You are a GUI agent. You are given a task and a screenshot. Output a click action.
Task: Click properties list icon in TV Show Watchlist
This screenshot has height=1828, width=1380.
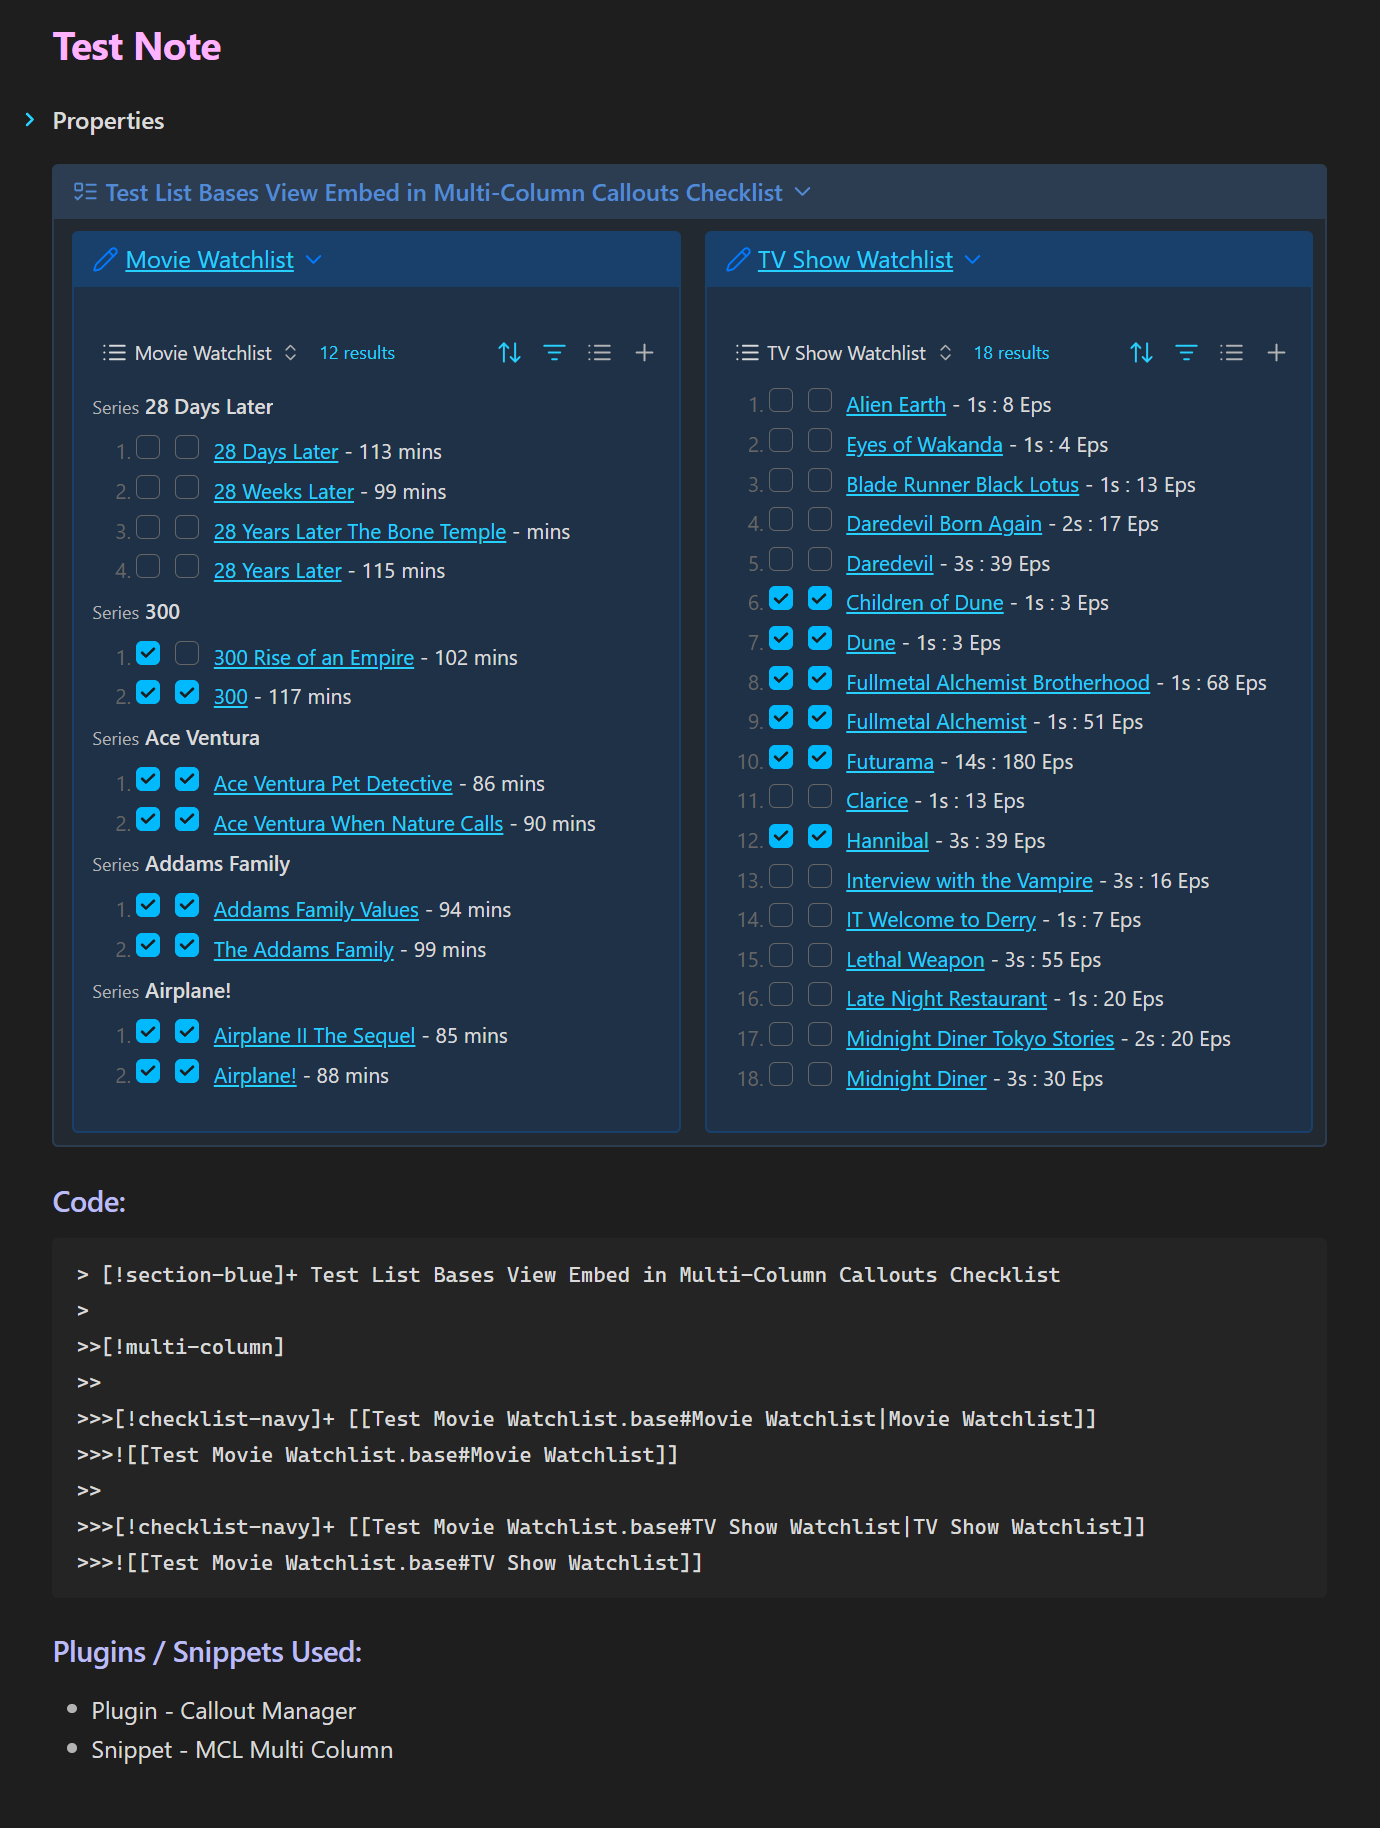pyautogui.click(x=1231, y=353)
